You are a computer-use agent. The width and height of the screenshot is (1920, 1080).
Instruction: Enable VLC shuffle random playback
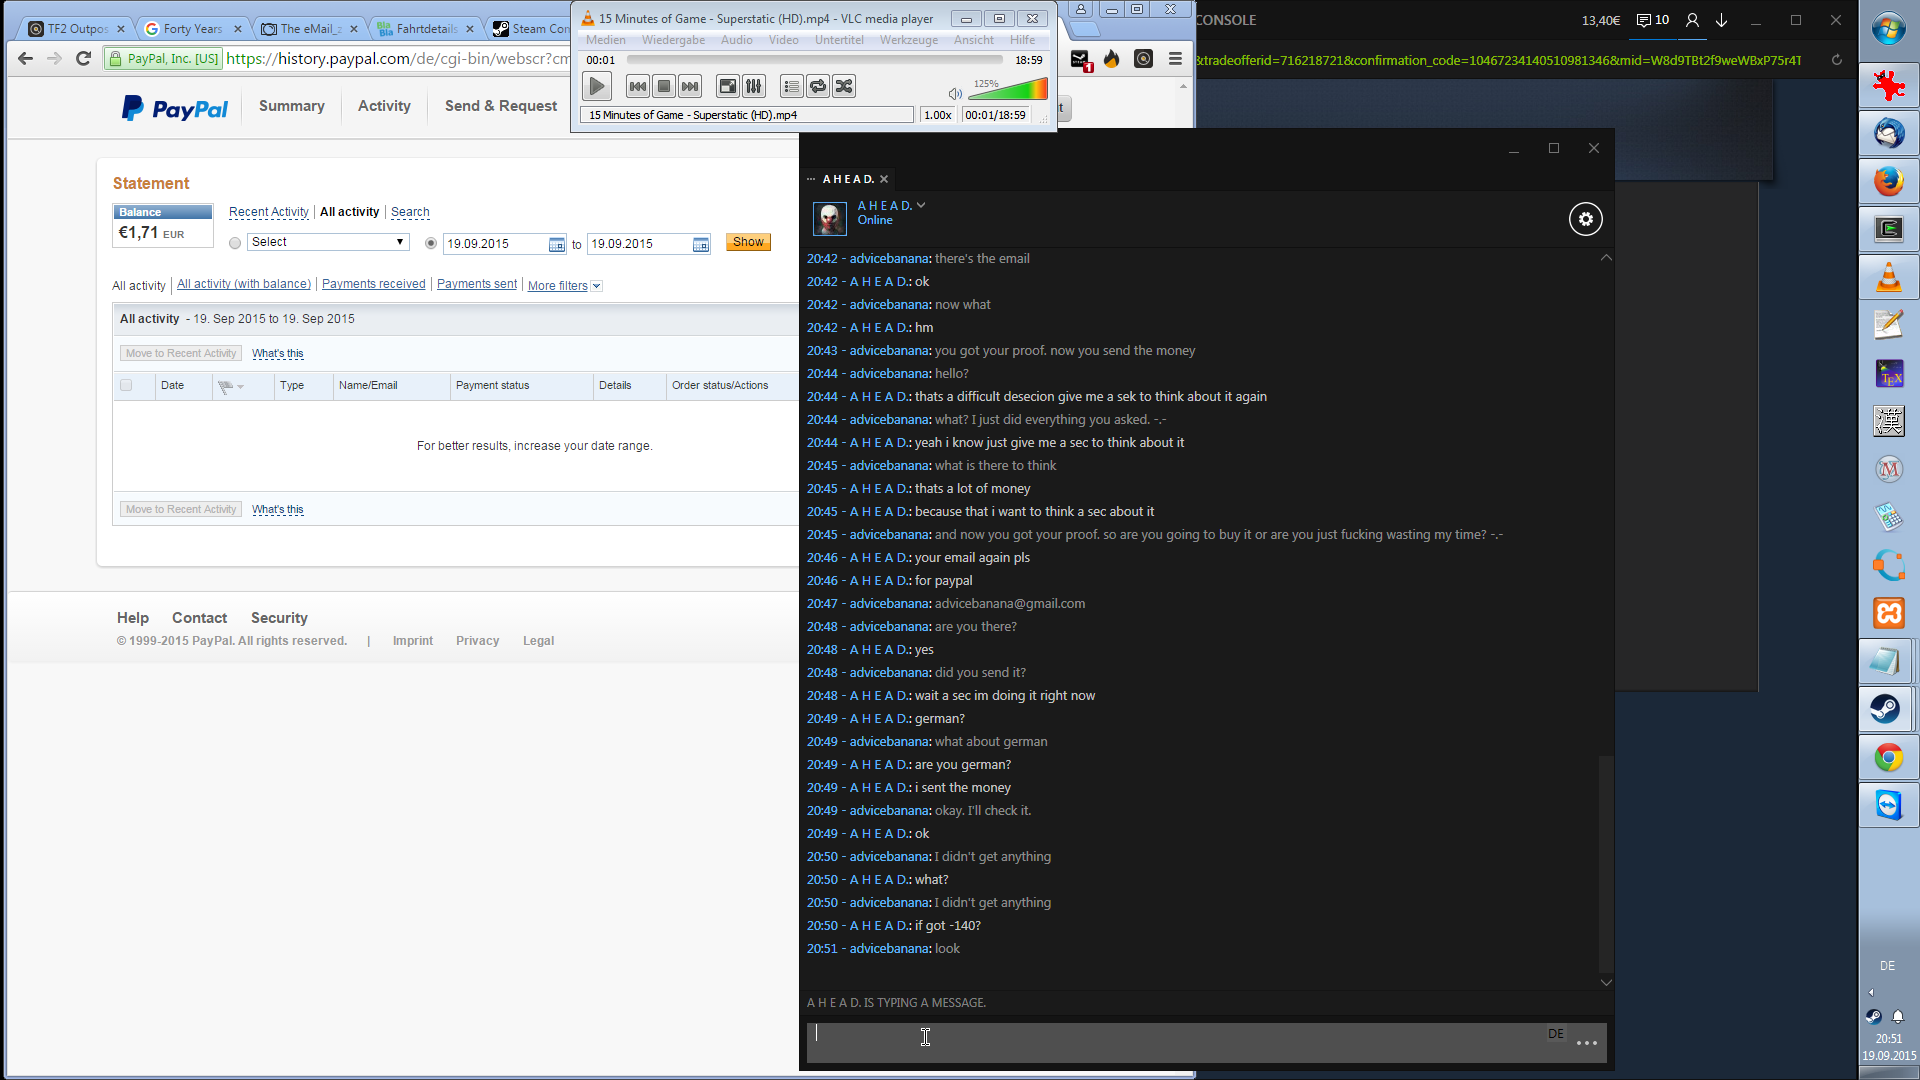(x=844, y=87)
